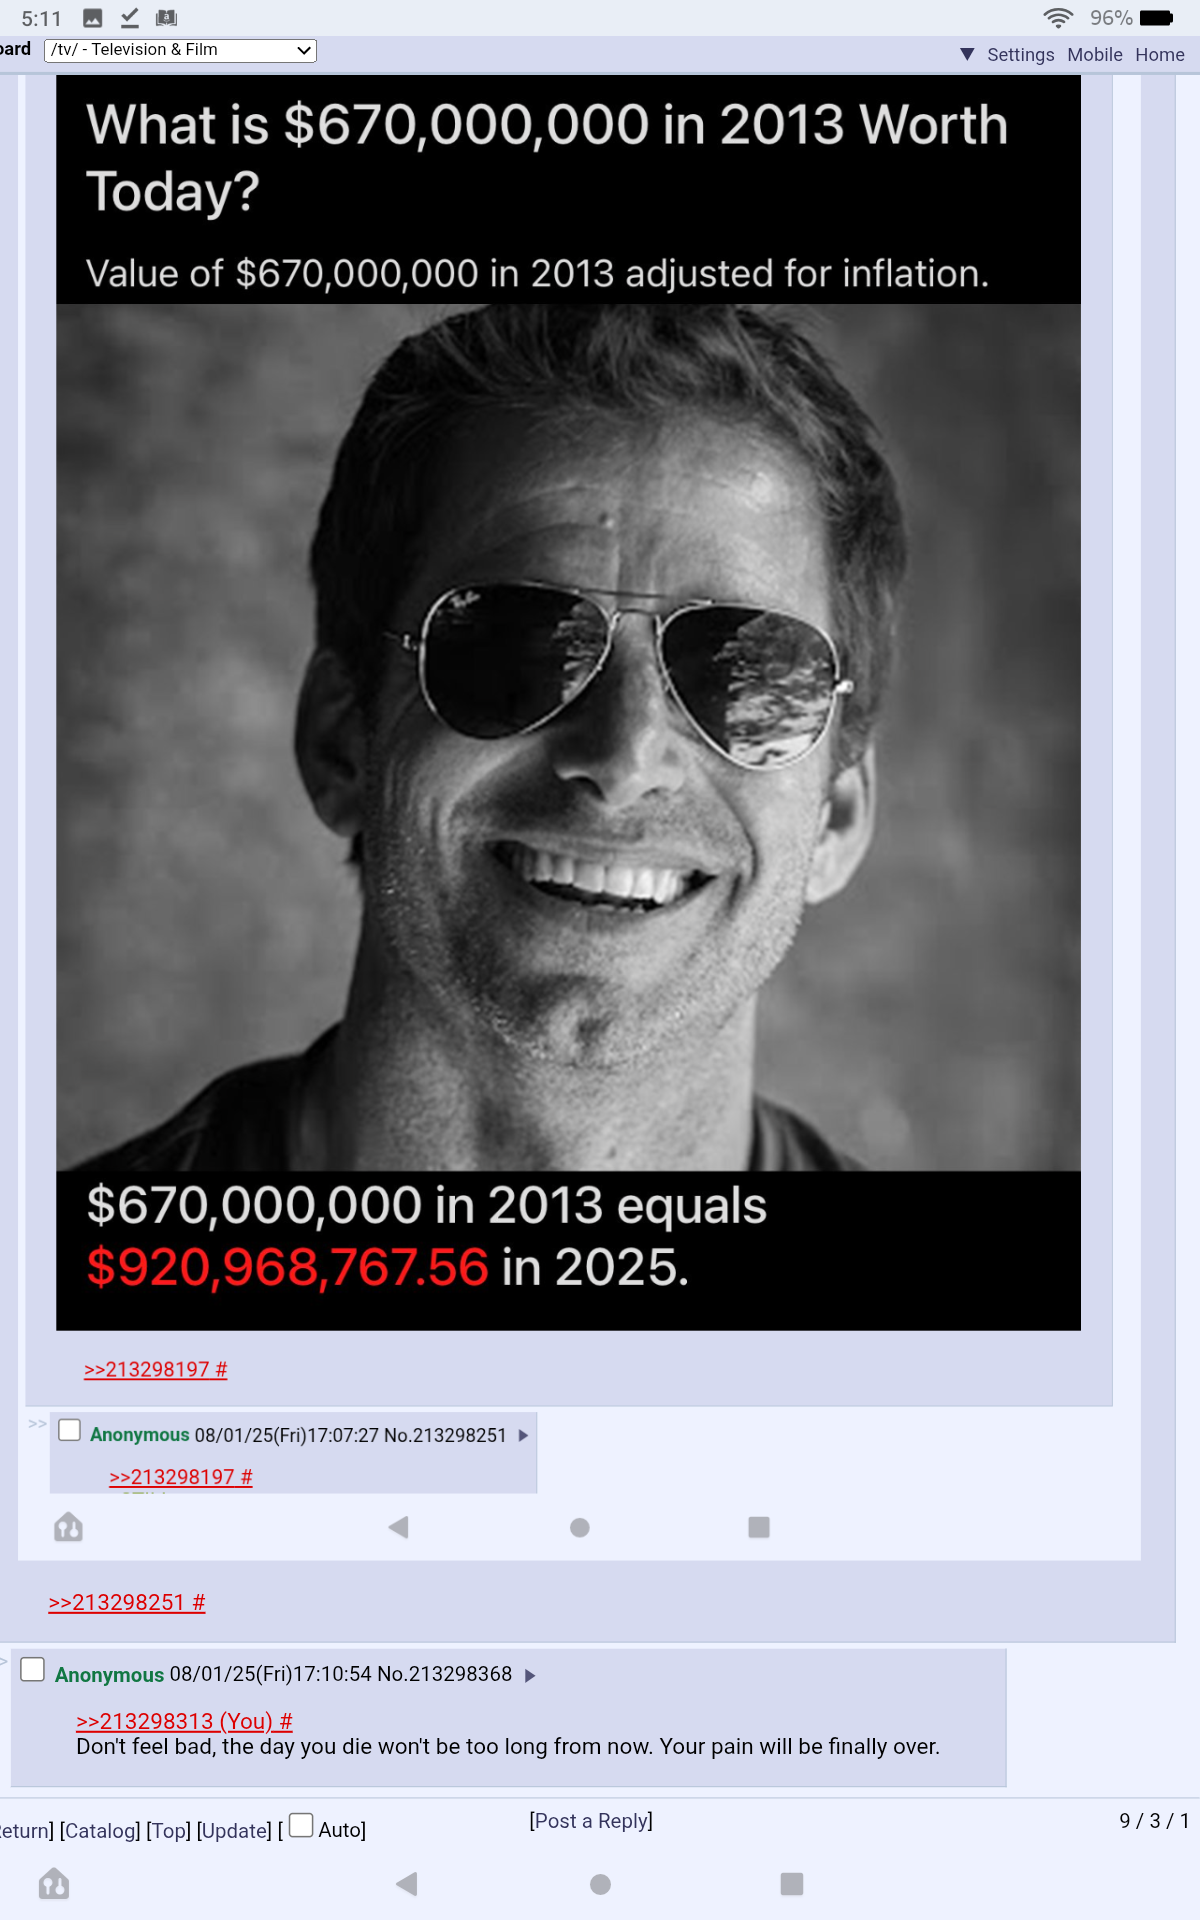Open the /tv/ - Television & Film board dropdown
The height and width of the screenshot is (1920, 1200).
pos(181,50)
